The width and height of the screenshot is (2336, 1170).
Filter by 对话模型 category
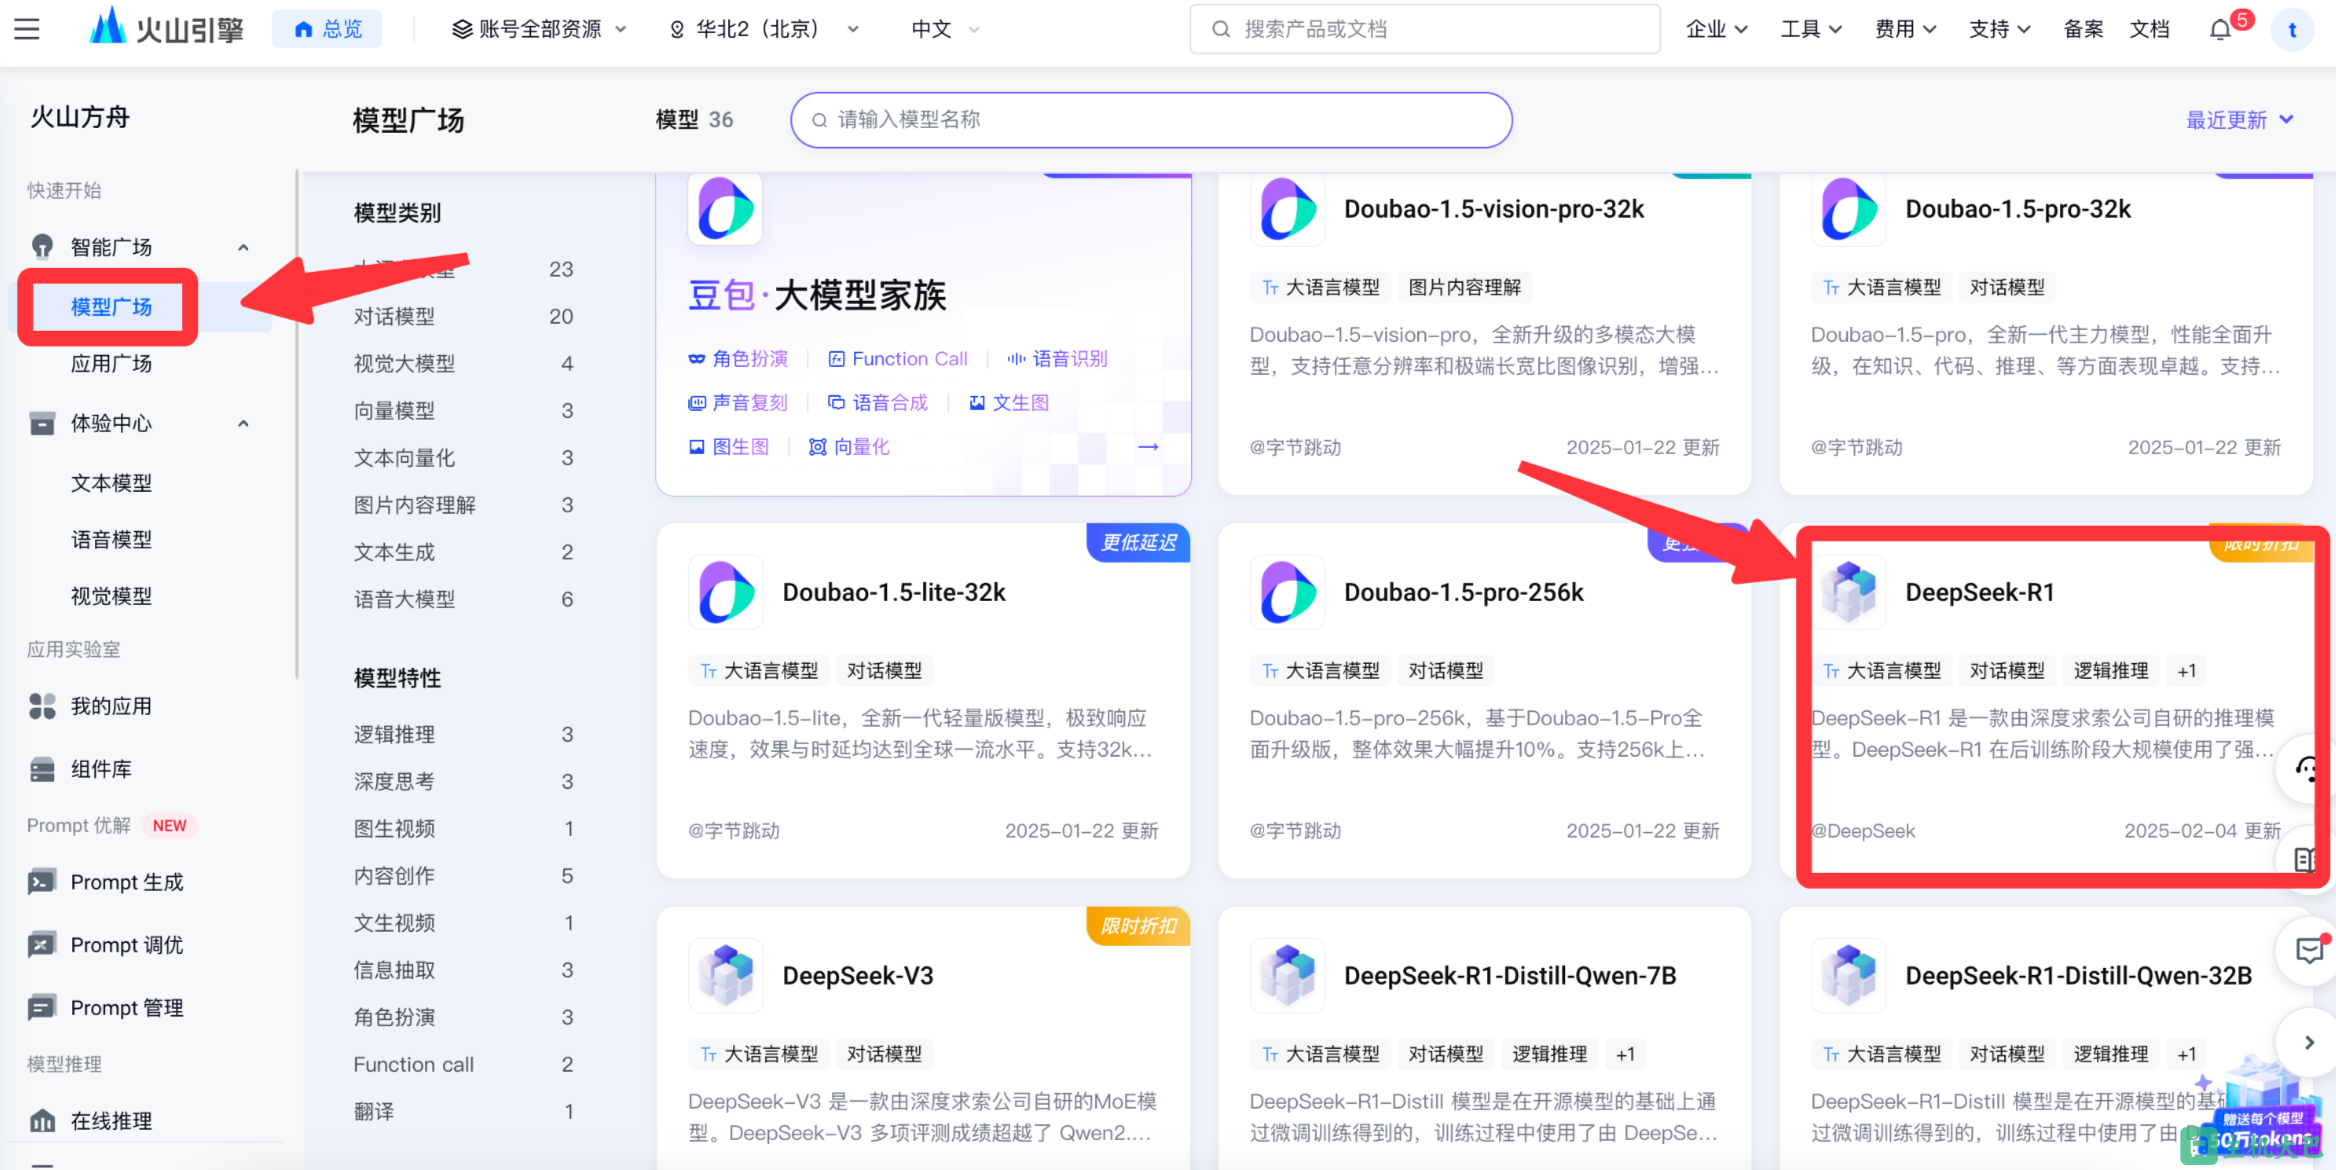(394, 316)
